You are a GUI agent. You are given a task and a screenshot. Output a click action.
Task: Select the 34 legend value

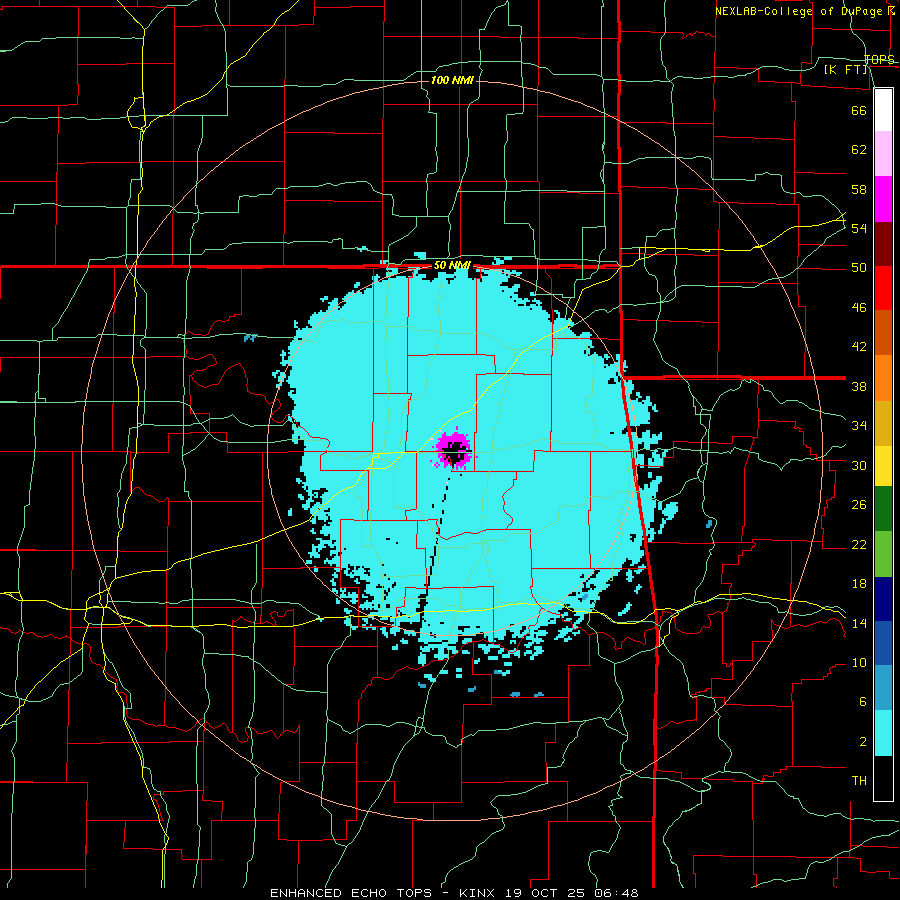pos(859,426)
